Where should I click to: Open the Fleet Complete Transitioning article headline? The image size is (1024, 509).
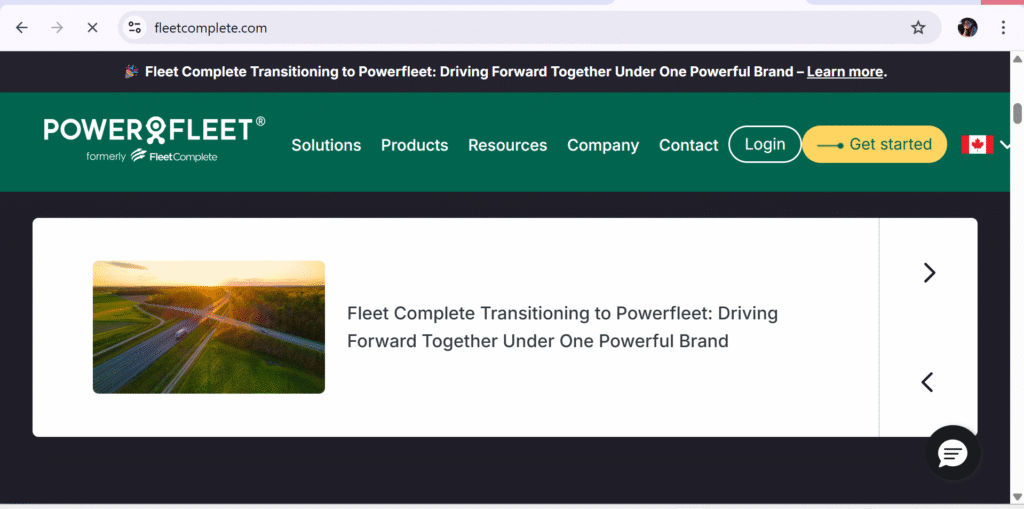pyautogui.click(x=562, y=327)
